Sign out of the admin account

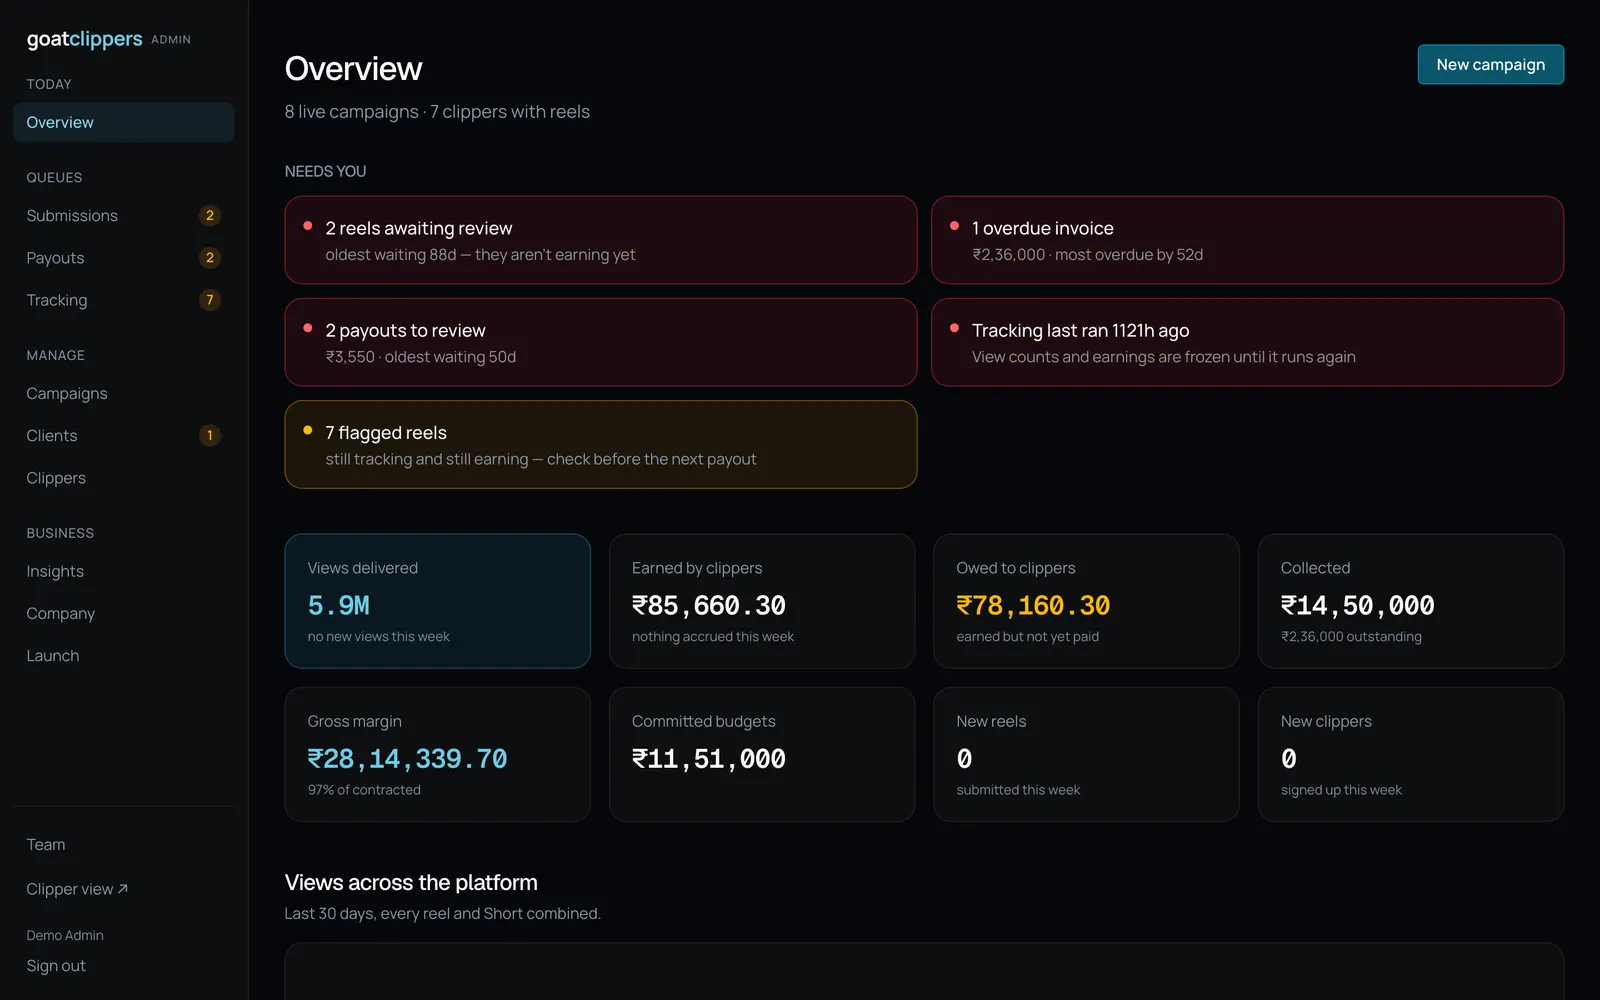coord(56,966)
